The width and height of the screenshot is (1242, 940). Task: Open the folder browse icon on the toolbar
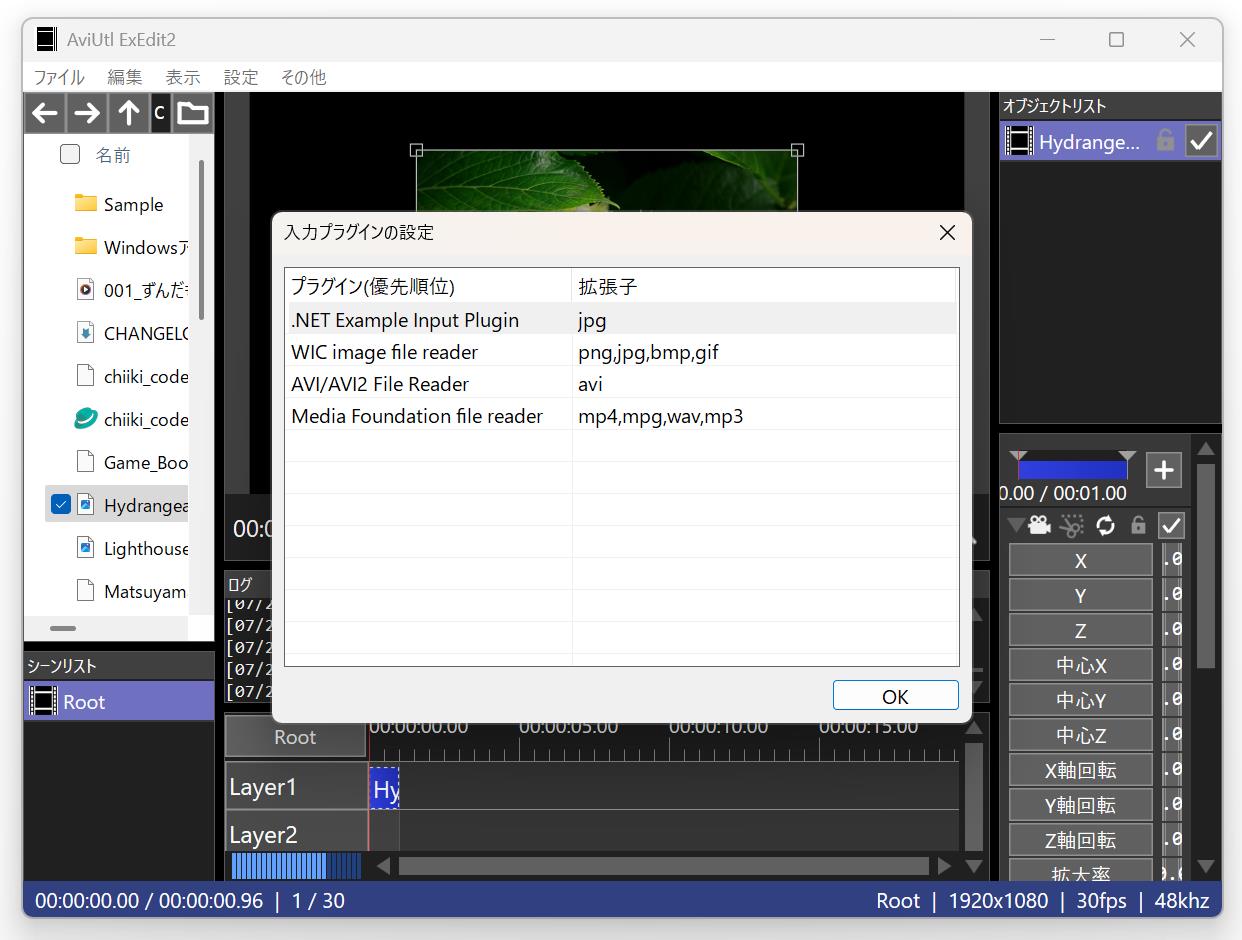click(x=190, y=113)
